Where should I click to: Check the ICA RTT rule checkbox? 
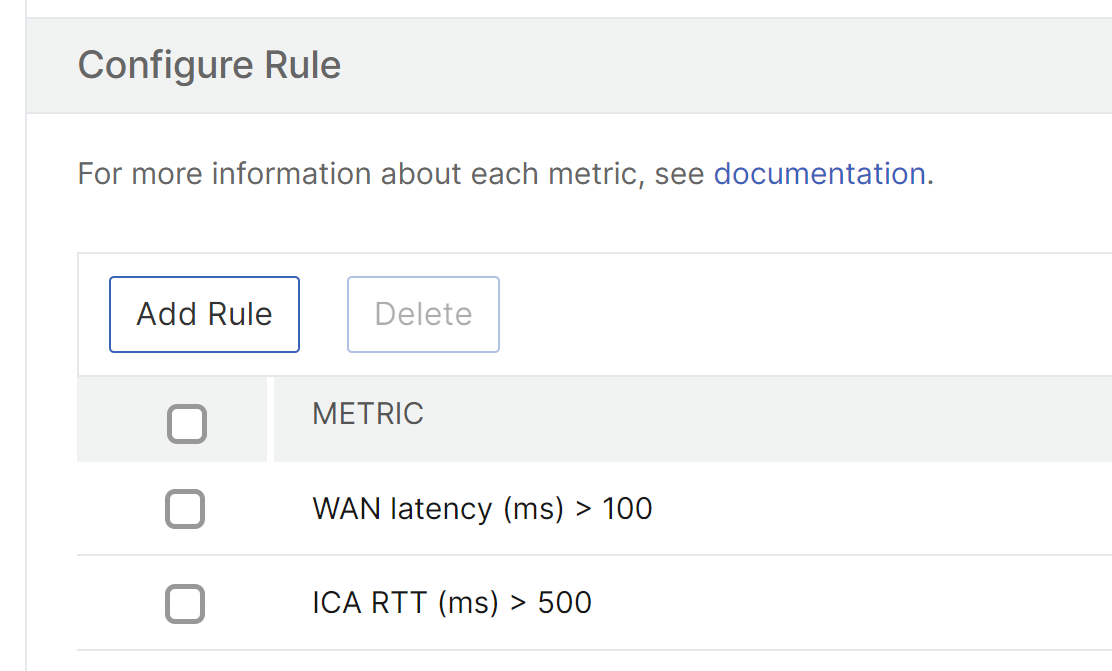(185, 604)
